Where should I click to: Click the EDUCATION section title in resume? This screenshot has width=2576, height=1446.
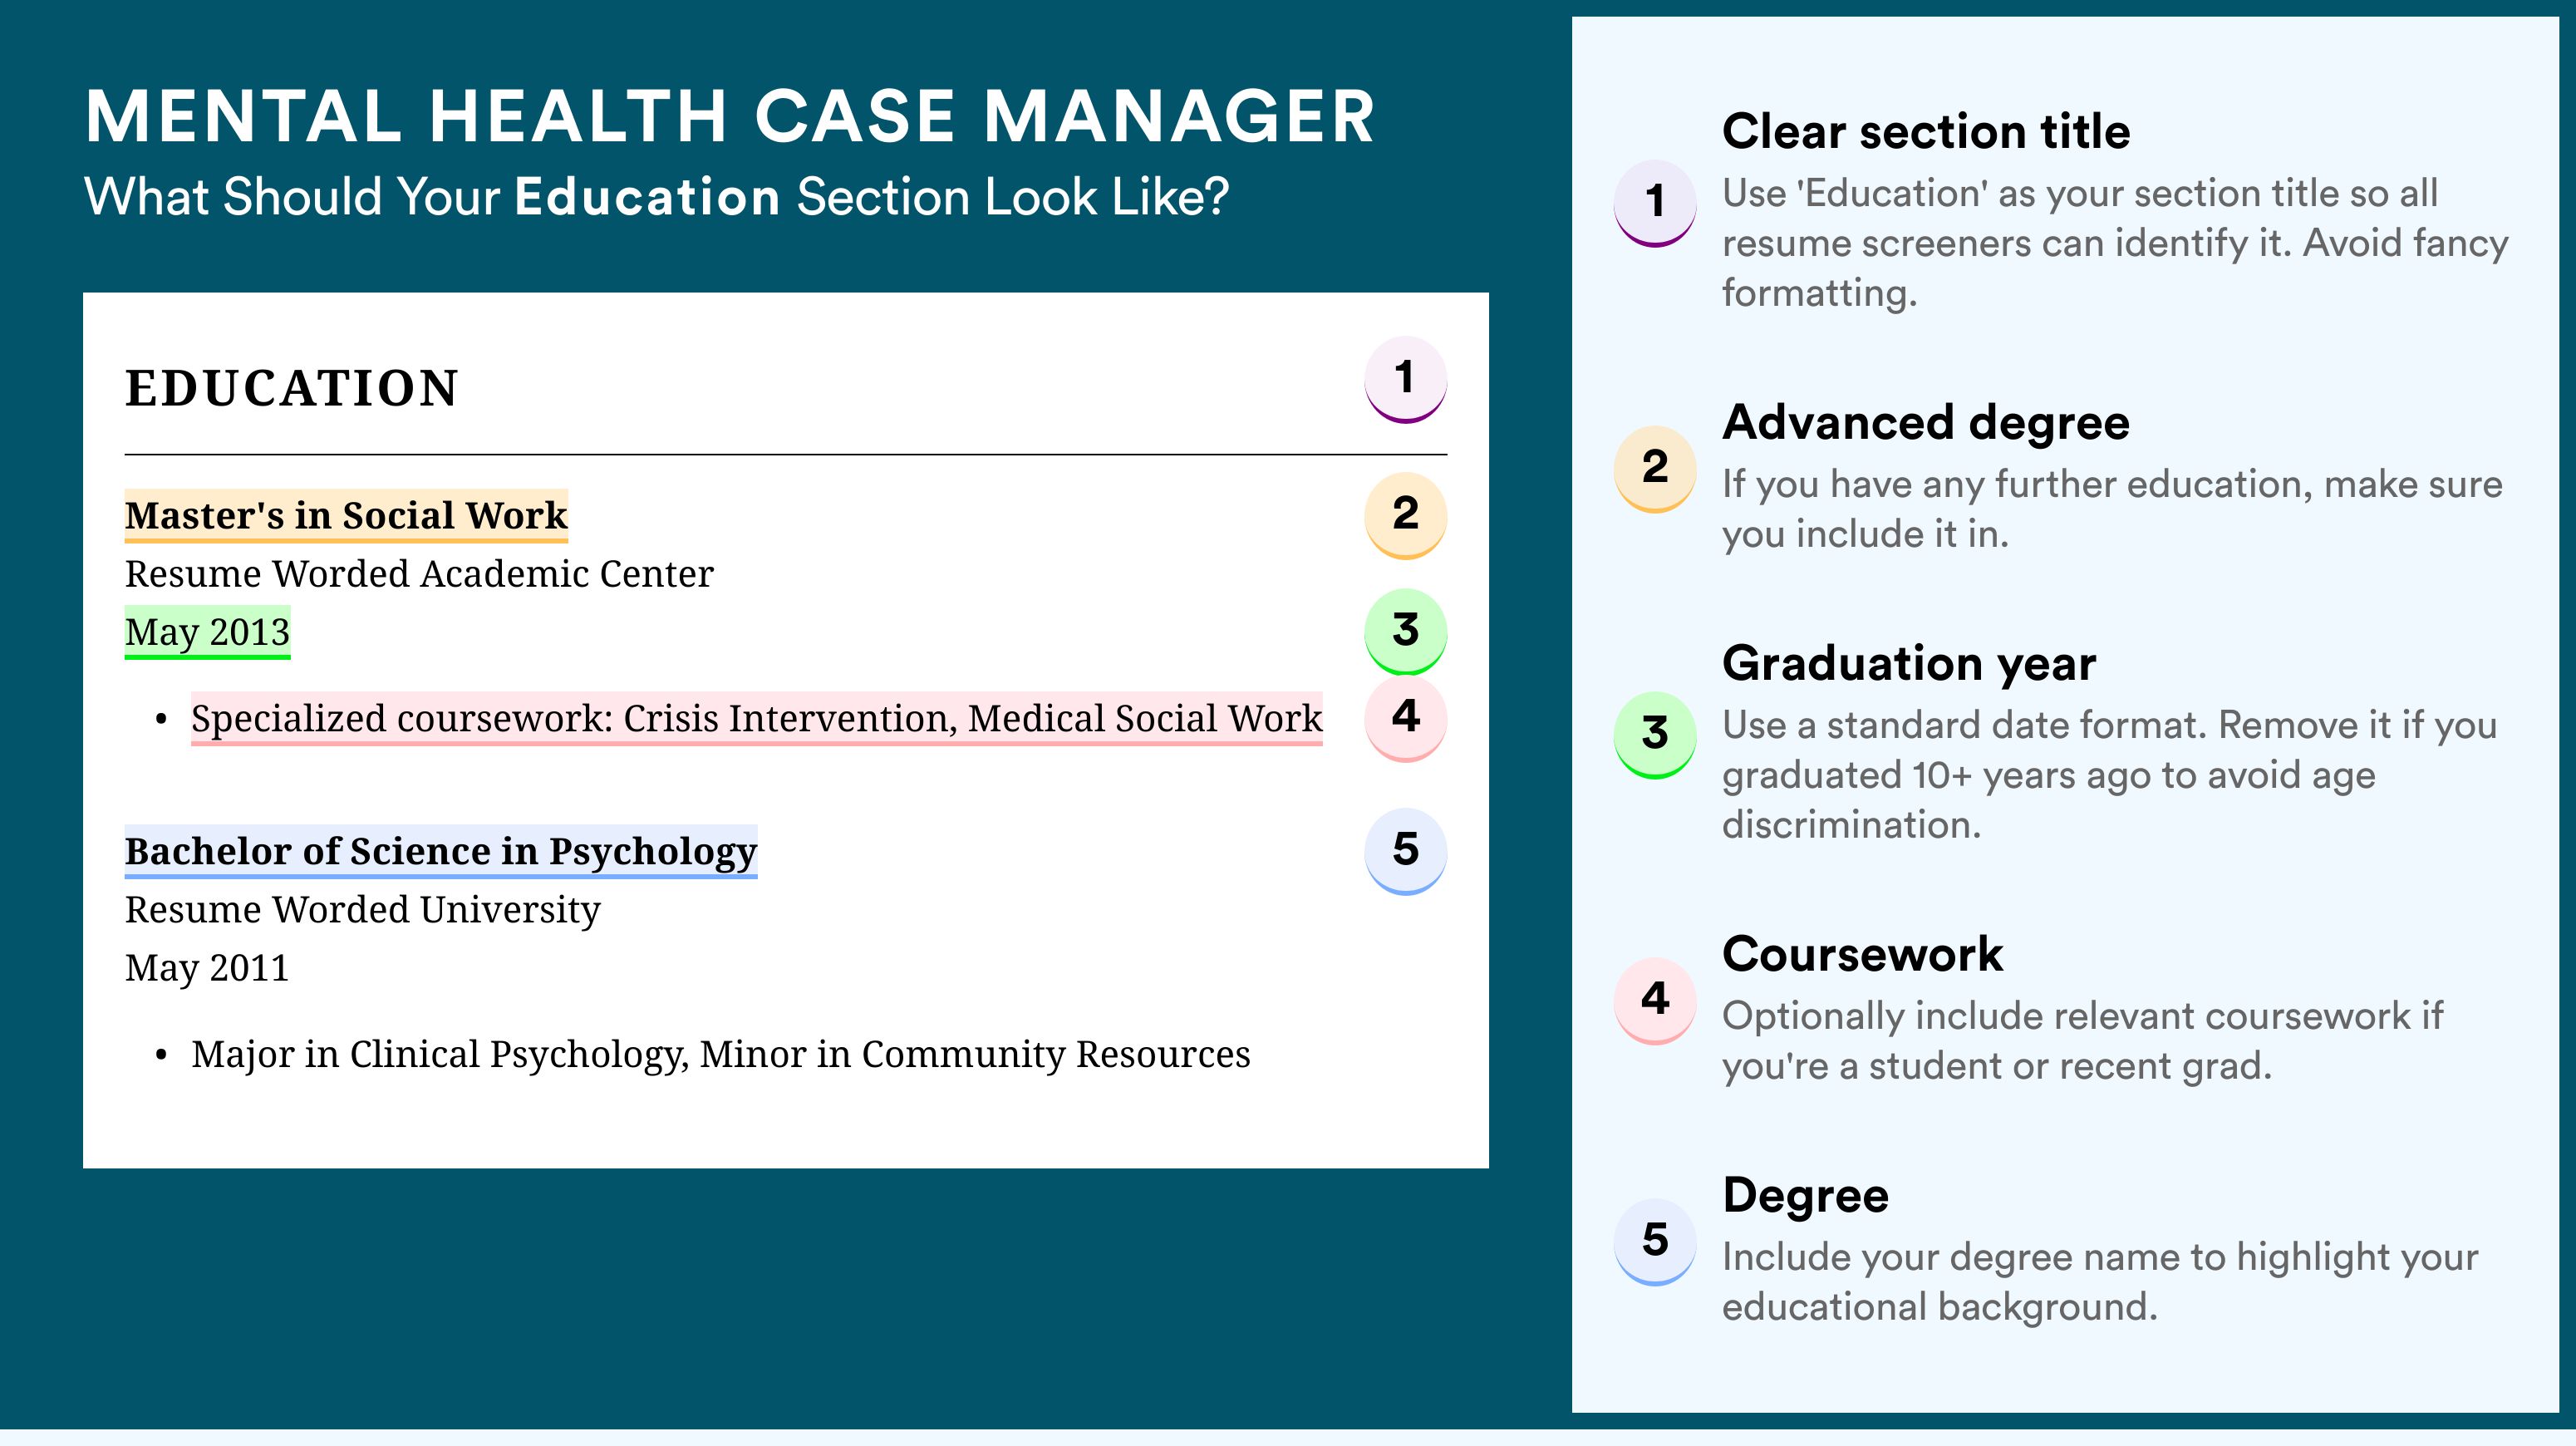tap(291, 388)
